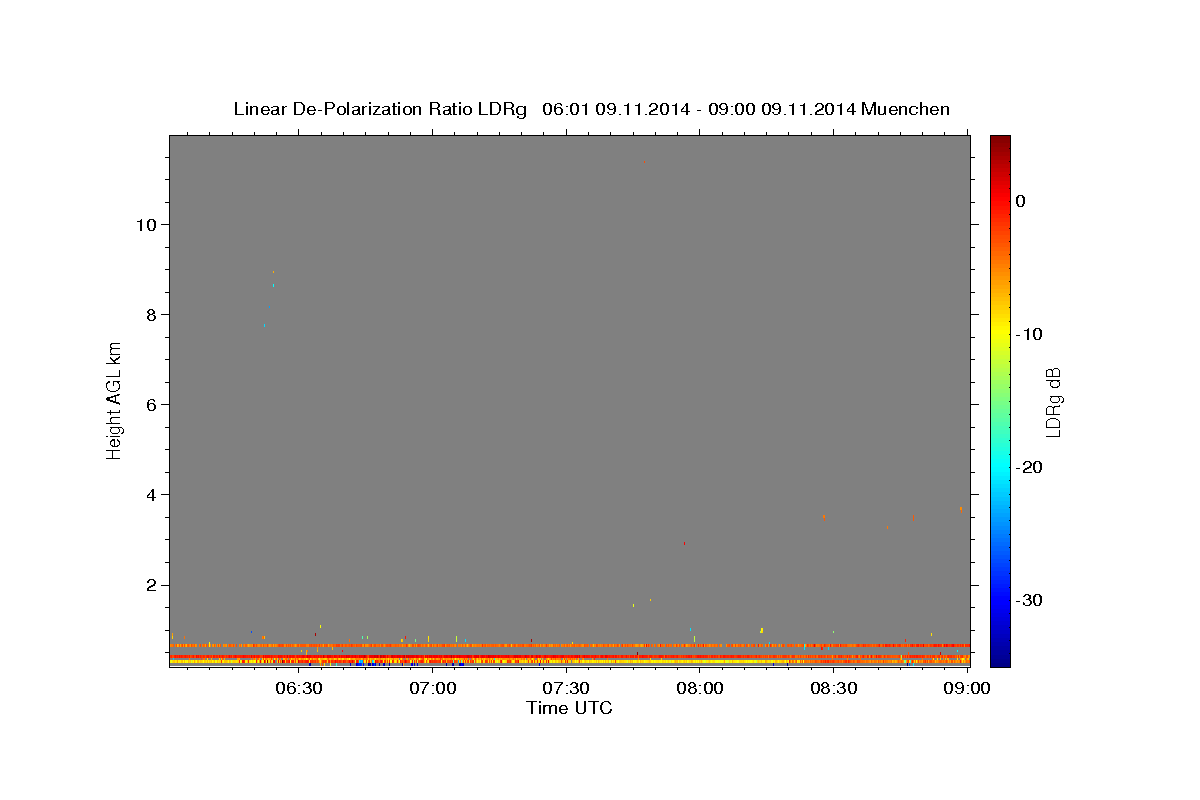The height and width of the screenshot is (800, 1200).
Task: Click the 08:30 time tick label
Action: 832,689
